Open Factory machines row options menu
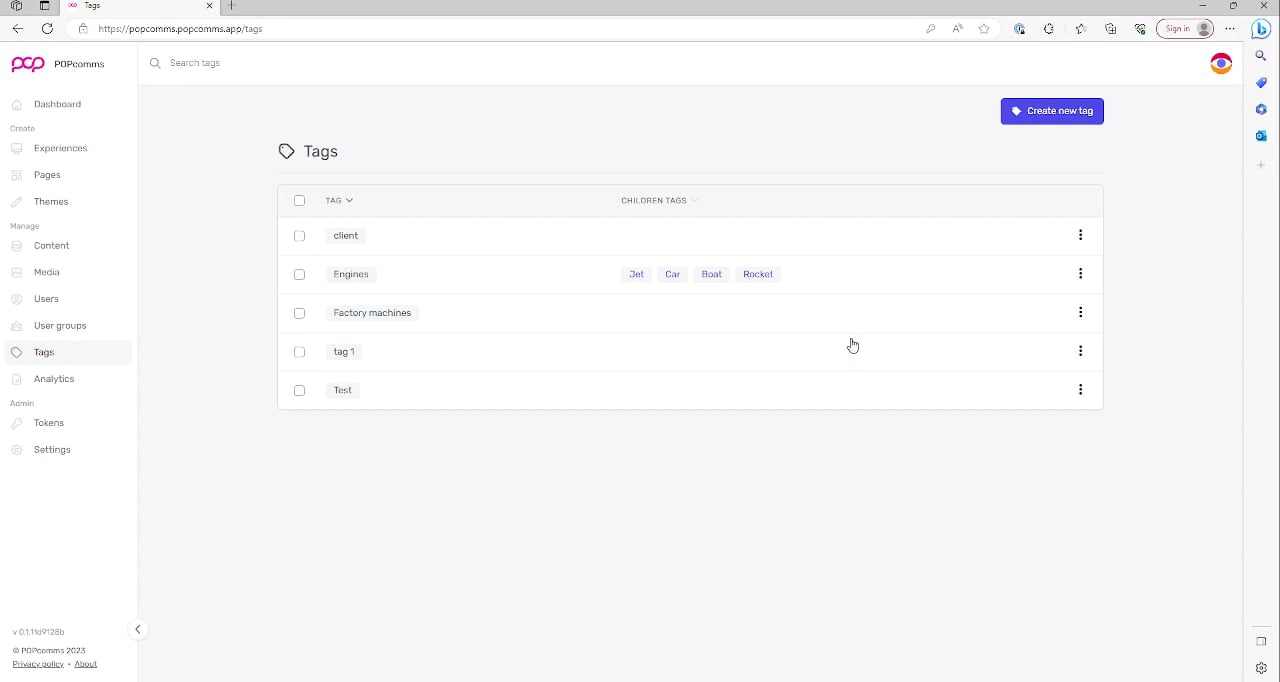This screenshot has width=1280, height=682. tap(1080, 313)
